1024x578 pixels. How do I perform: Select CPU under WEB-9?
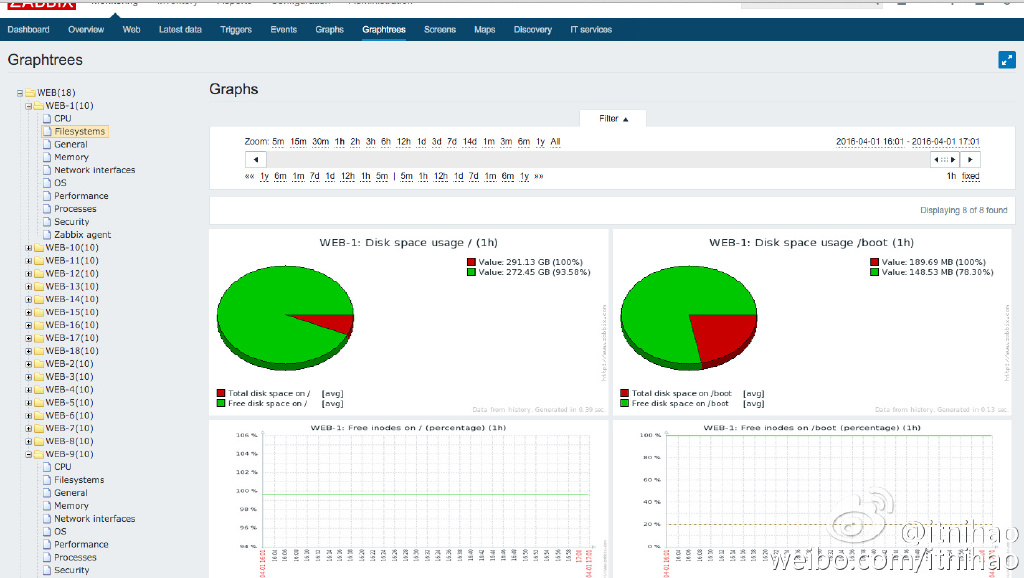63,467
